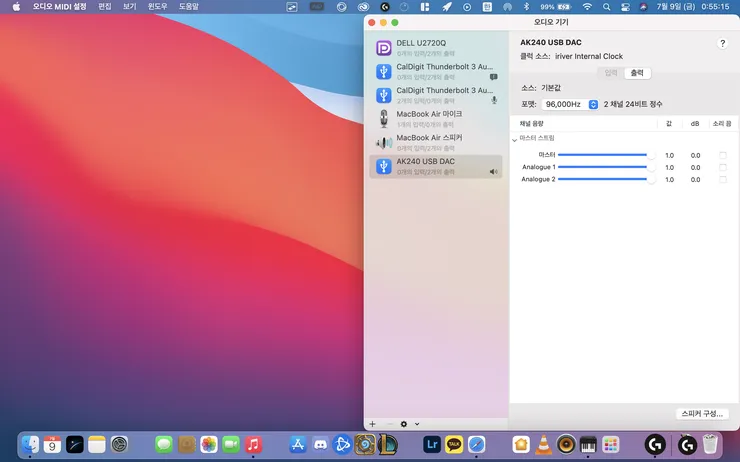Launch Safari from the Dock

click(x=477, y=444)
